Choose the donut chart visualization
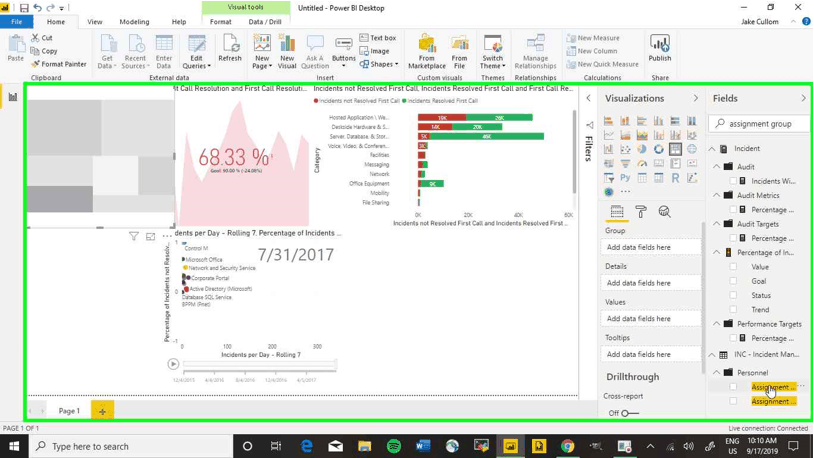Image resolution: width=814 pixels, height=458 pixels. coord(658,149)
